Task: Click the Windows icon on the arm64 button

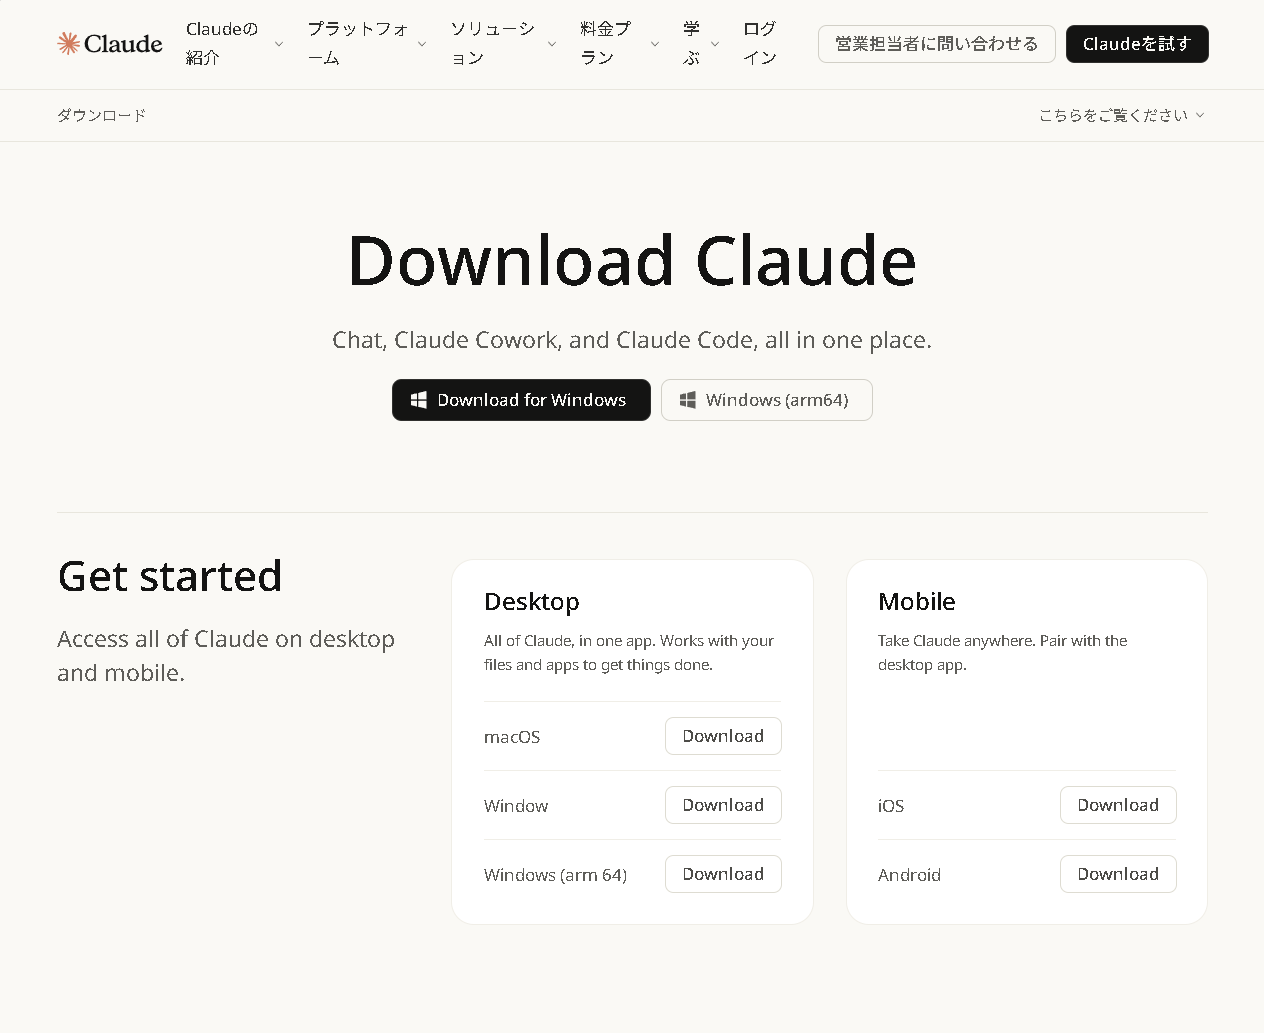Action: coord(687,399)
